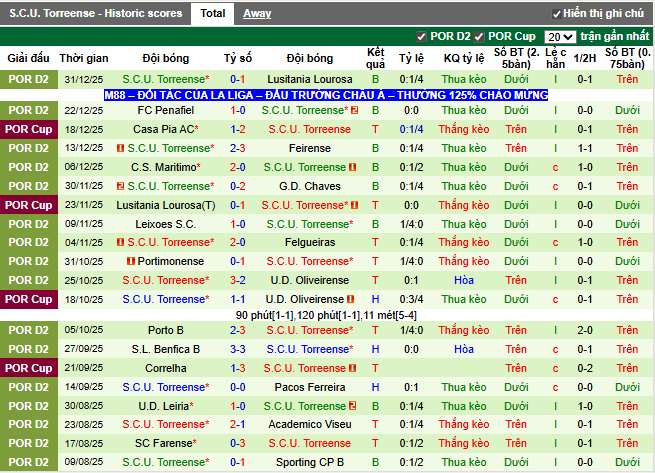Open C.S. Maritimo team link
Image resolution: width=655 pixels, height=473 pixels.
click(x=166, y=167)
